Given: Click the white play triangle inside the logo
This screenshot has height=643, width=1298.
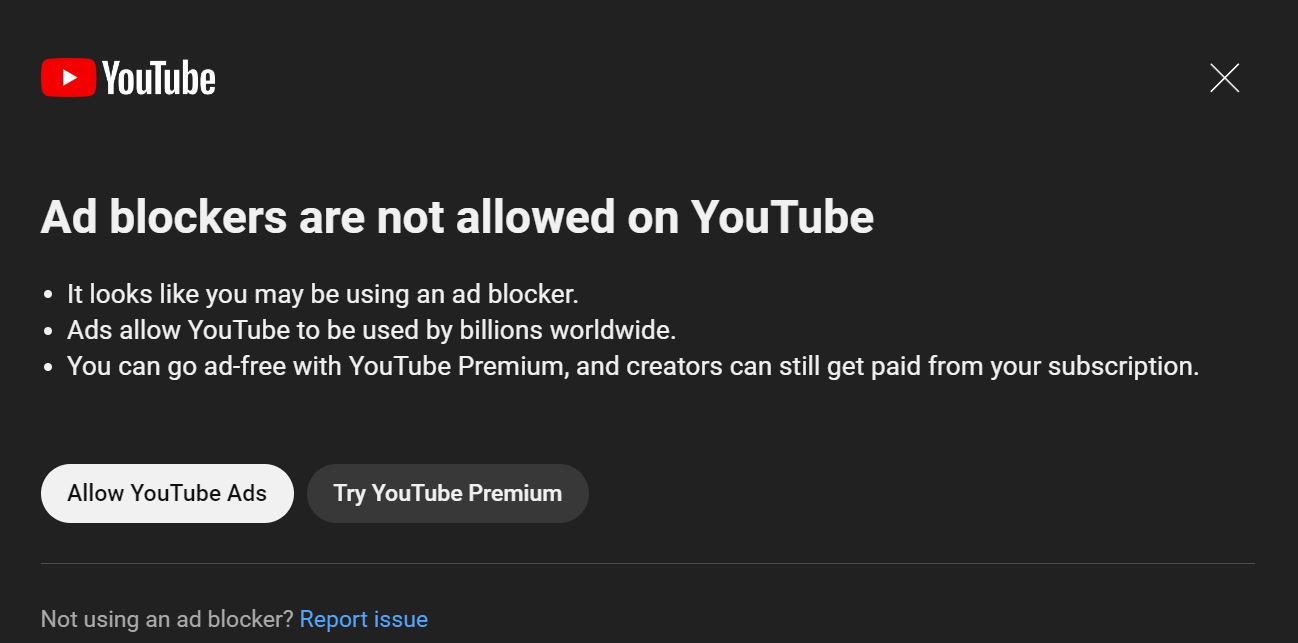Looking at the screenshot, I should click(x=70, y=78).
